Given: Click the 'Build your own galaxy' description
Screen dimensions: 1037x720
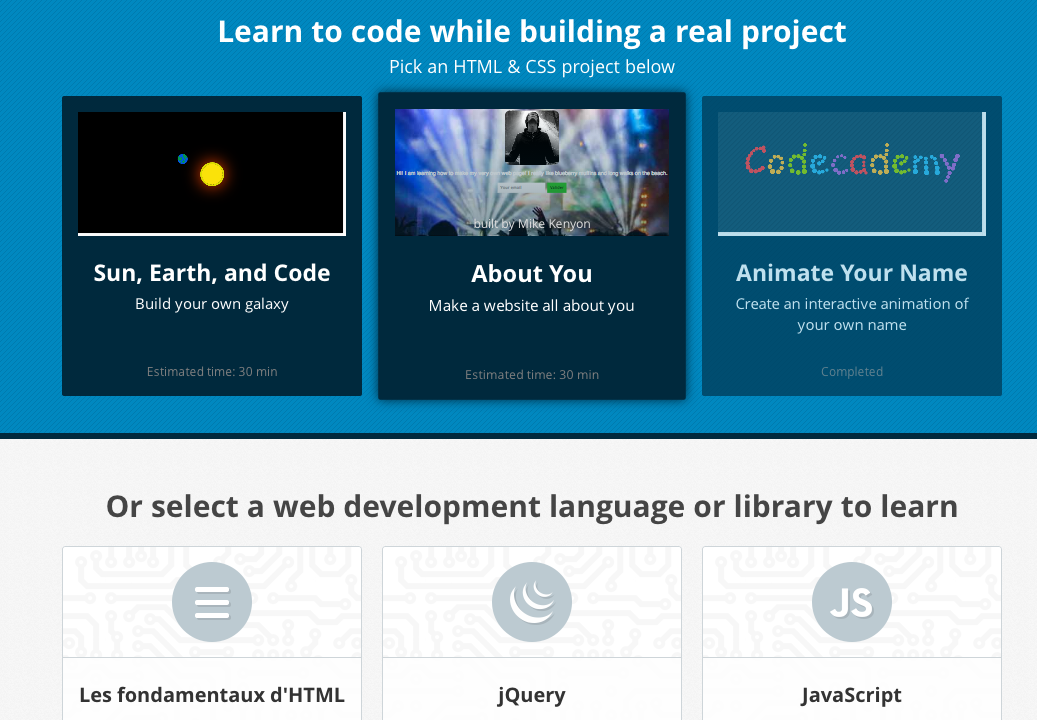Looking at the screenshot, I should [x=212, y=304].
